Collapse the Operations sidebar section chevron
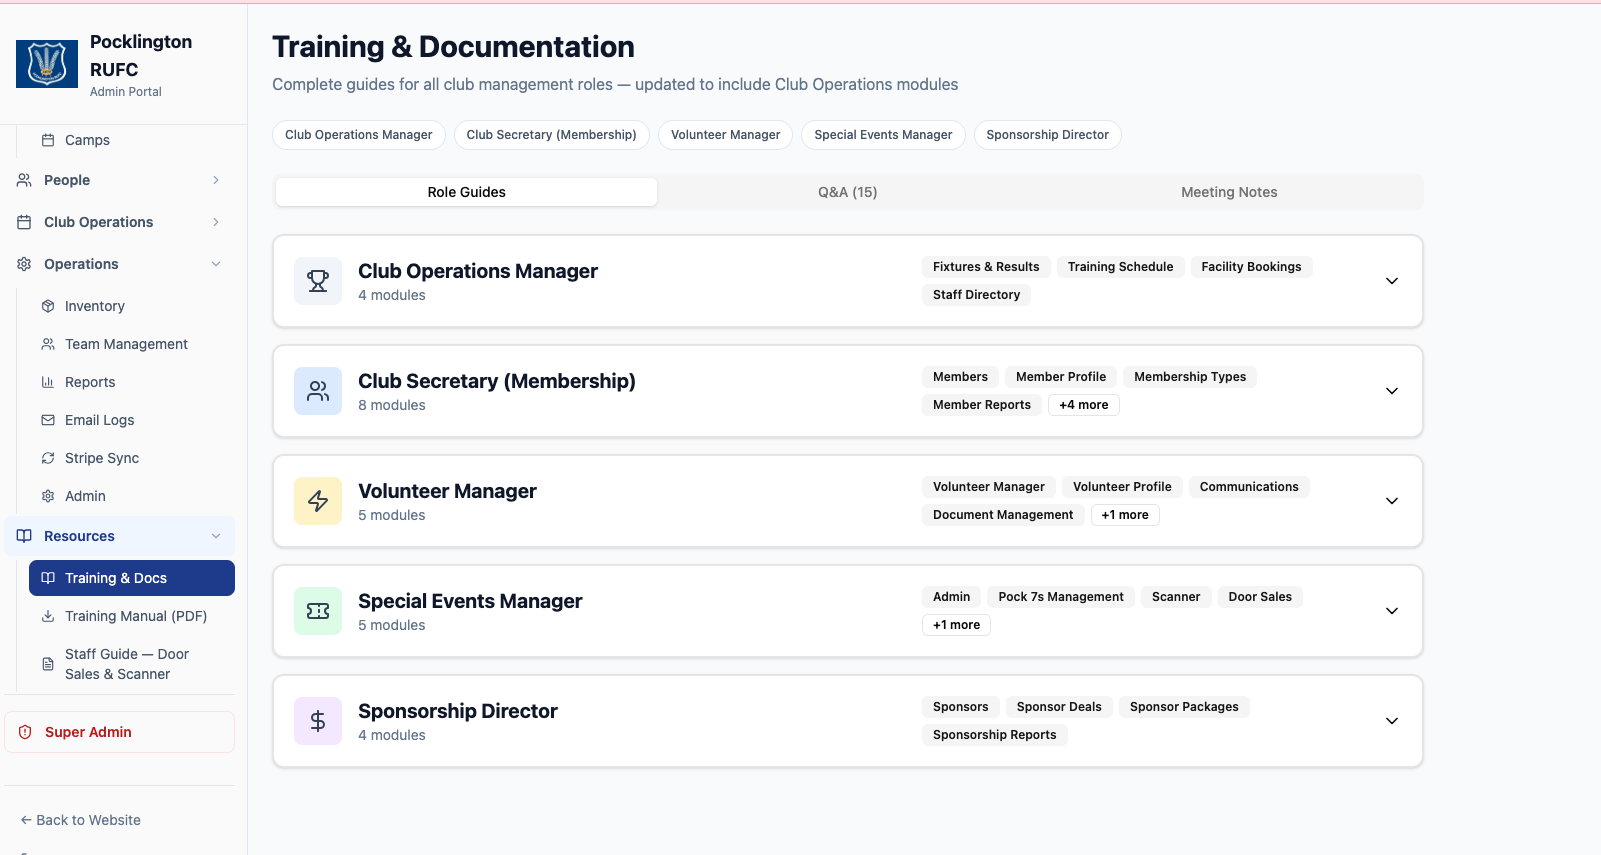Image resolution: width=1601 pixels, height=855 pixels. click(216, 264)
